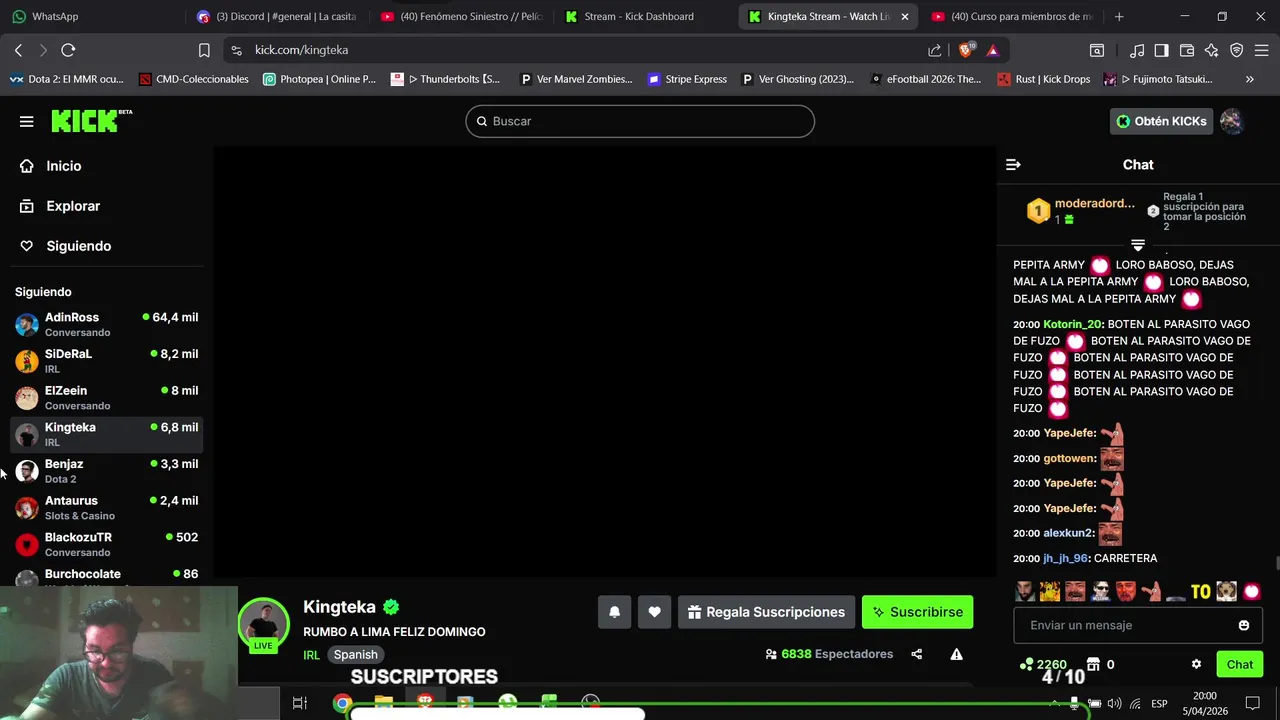Collapse the chat panel with the arrow icon
Viewport: 1280px width, 720px height.
point(1013,165)
